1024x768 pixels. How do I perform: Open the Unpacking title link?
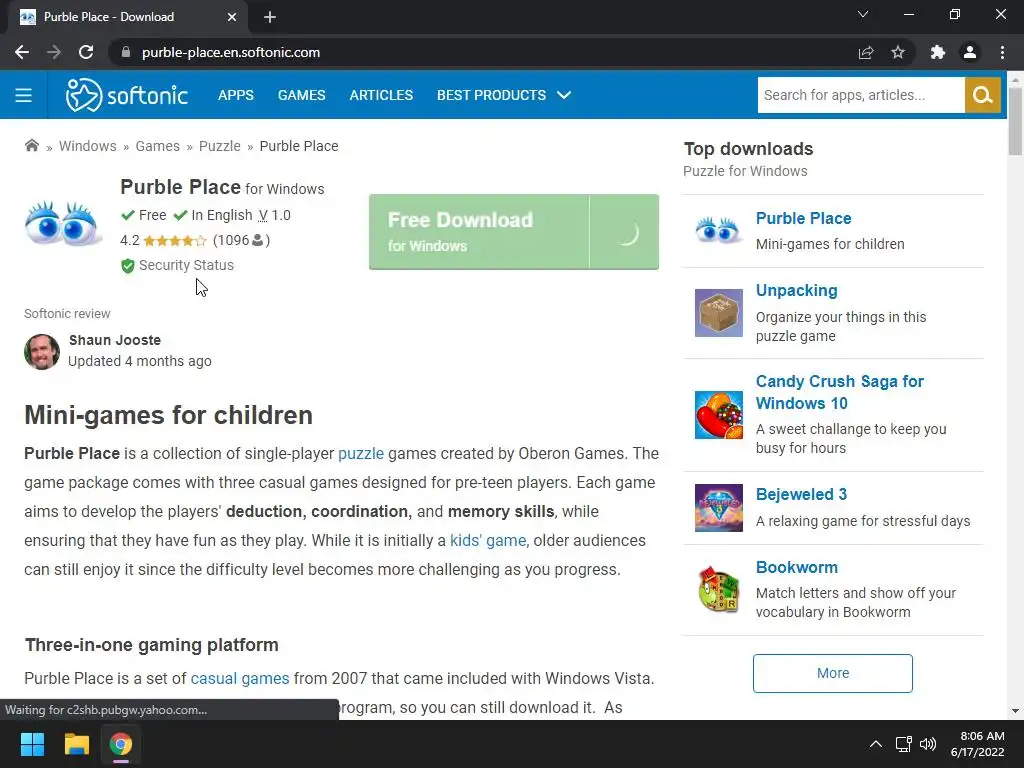[x=796, y=290]
